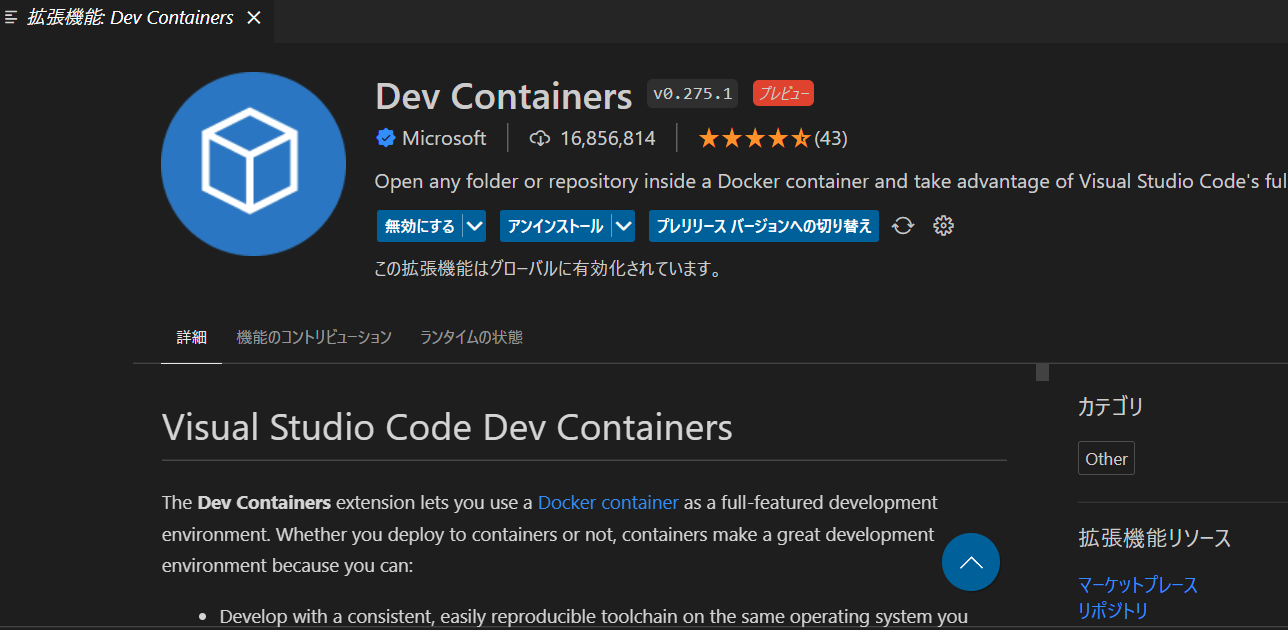Click the Other category tag

(1106, 459)
